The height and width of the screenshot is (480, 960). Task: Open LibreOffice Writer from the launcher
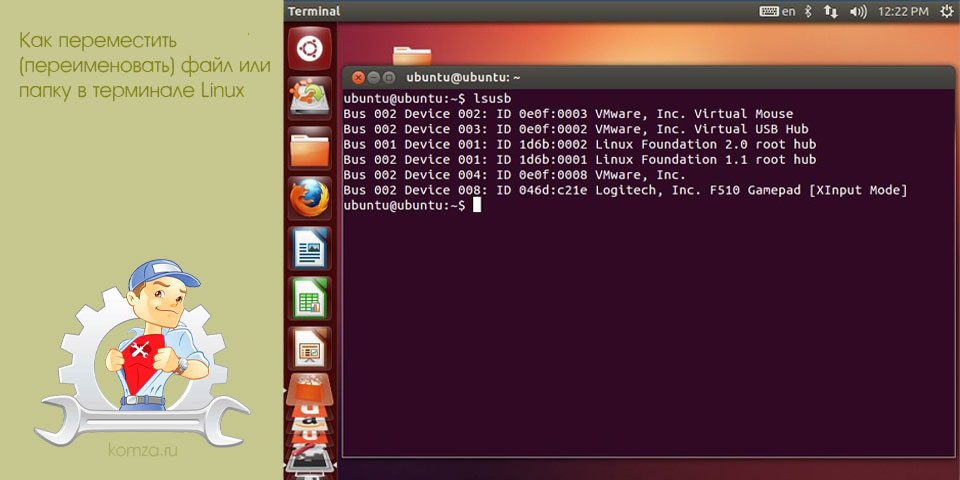[310, 248]
